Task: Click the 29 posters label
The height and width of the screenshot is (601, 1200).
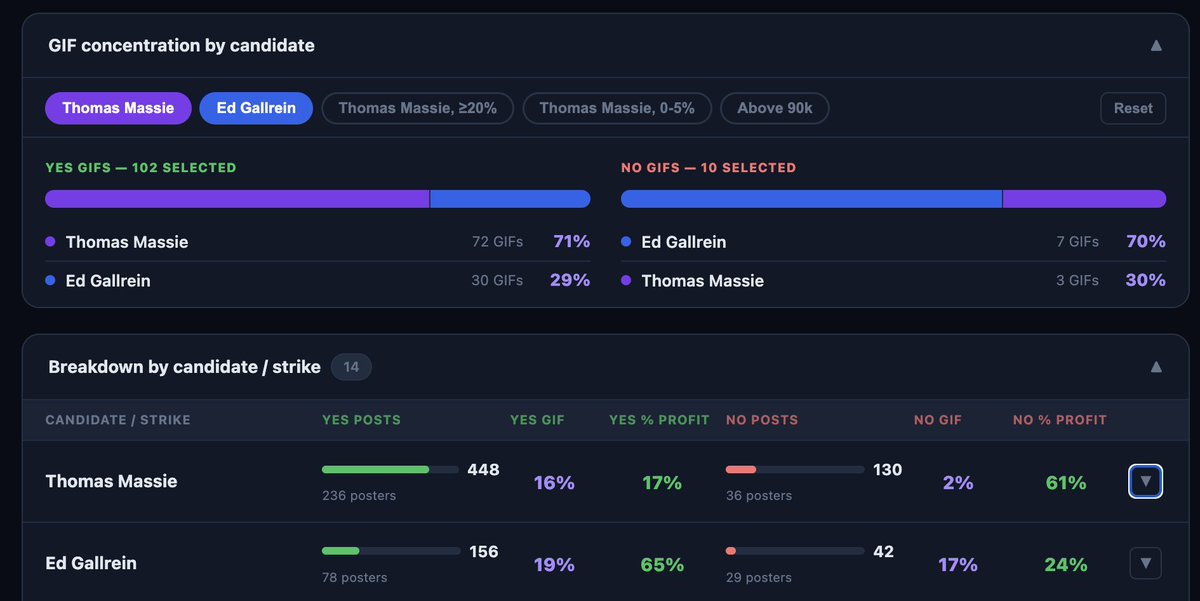Action: (x=759, y=577)
